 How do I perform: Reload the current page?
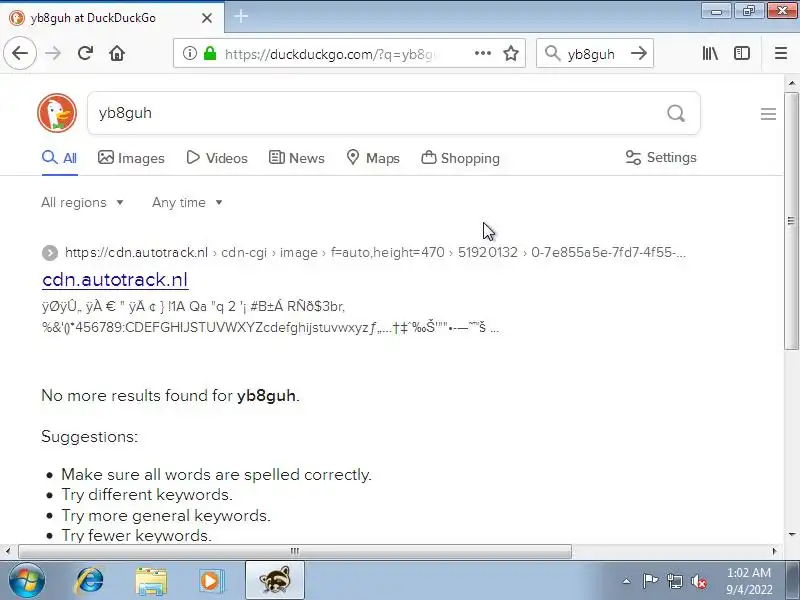click(x=85, y=53)
